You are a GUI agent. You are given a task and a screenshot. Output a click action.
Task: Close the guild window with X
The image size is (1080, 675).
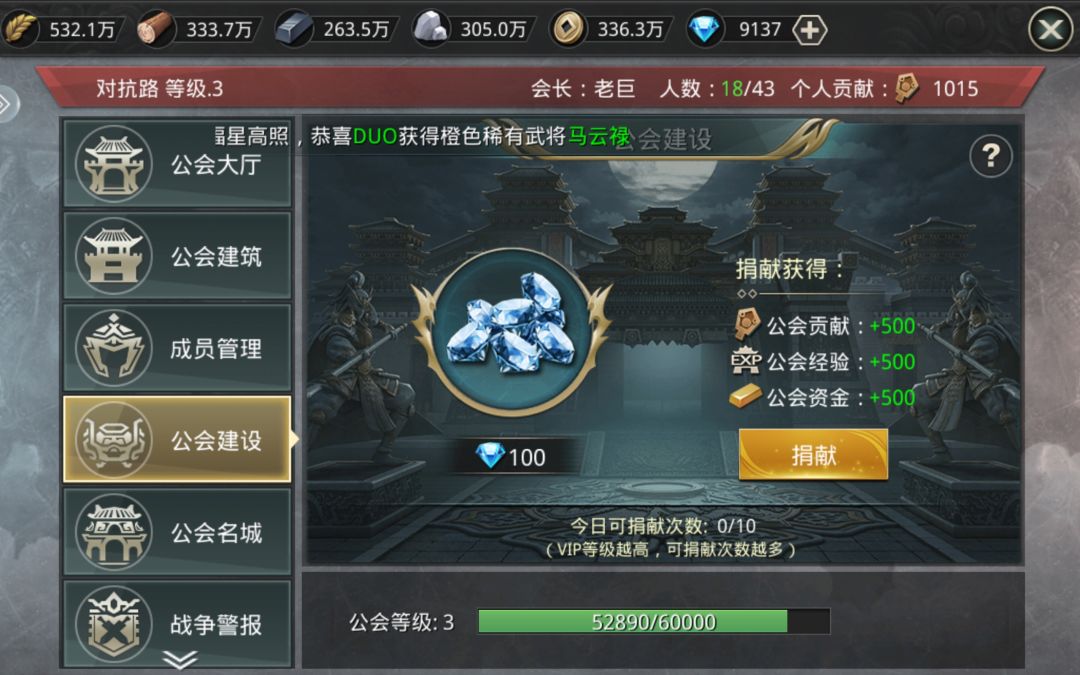tap(1050, 29)
